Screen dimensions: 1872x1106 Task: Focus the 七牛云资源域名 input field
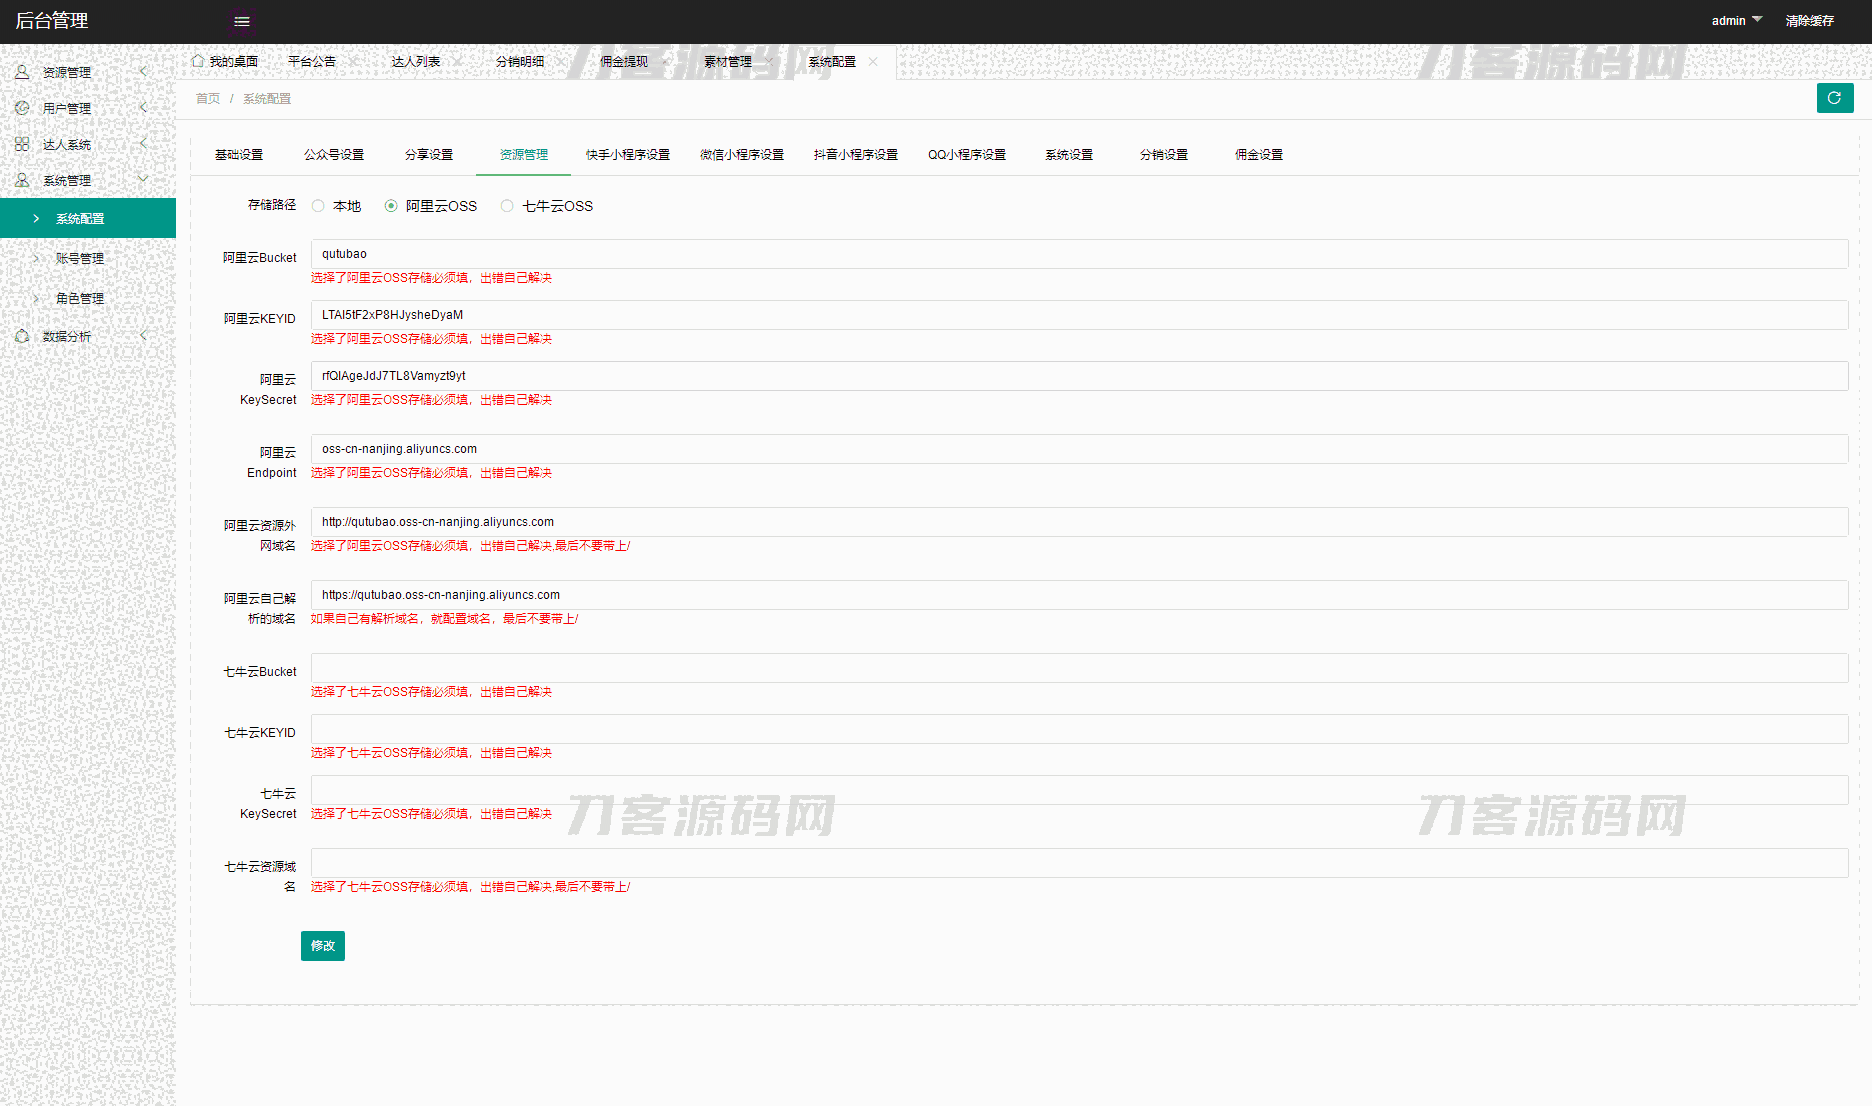point(1079,863)
